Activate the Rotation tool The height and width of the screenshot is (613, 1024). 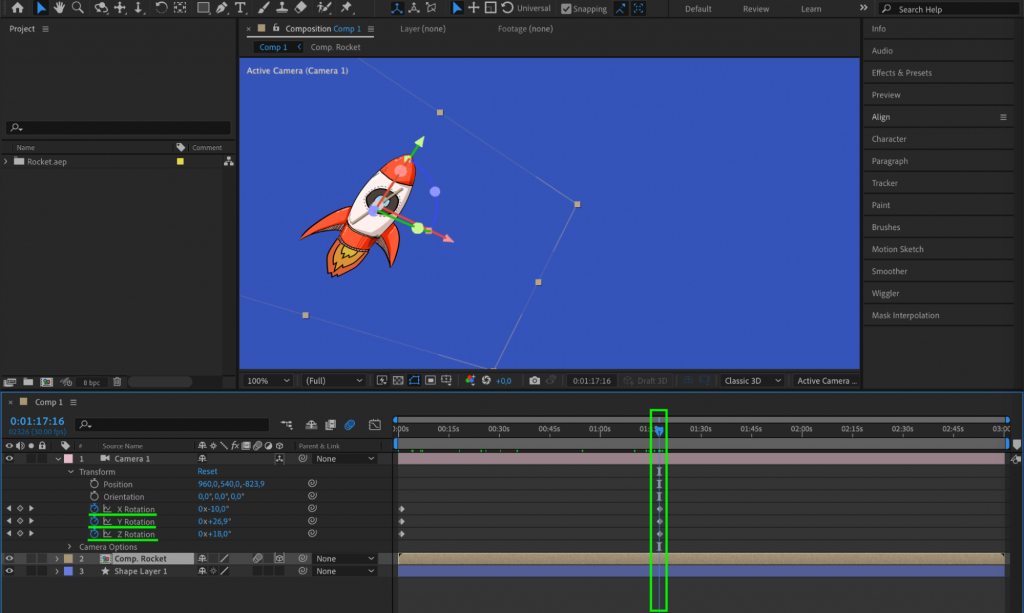pyautogui.click(x=161, y=8)
